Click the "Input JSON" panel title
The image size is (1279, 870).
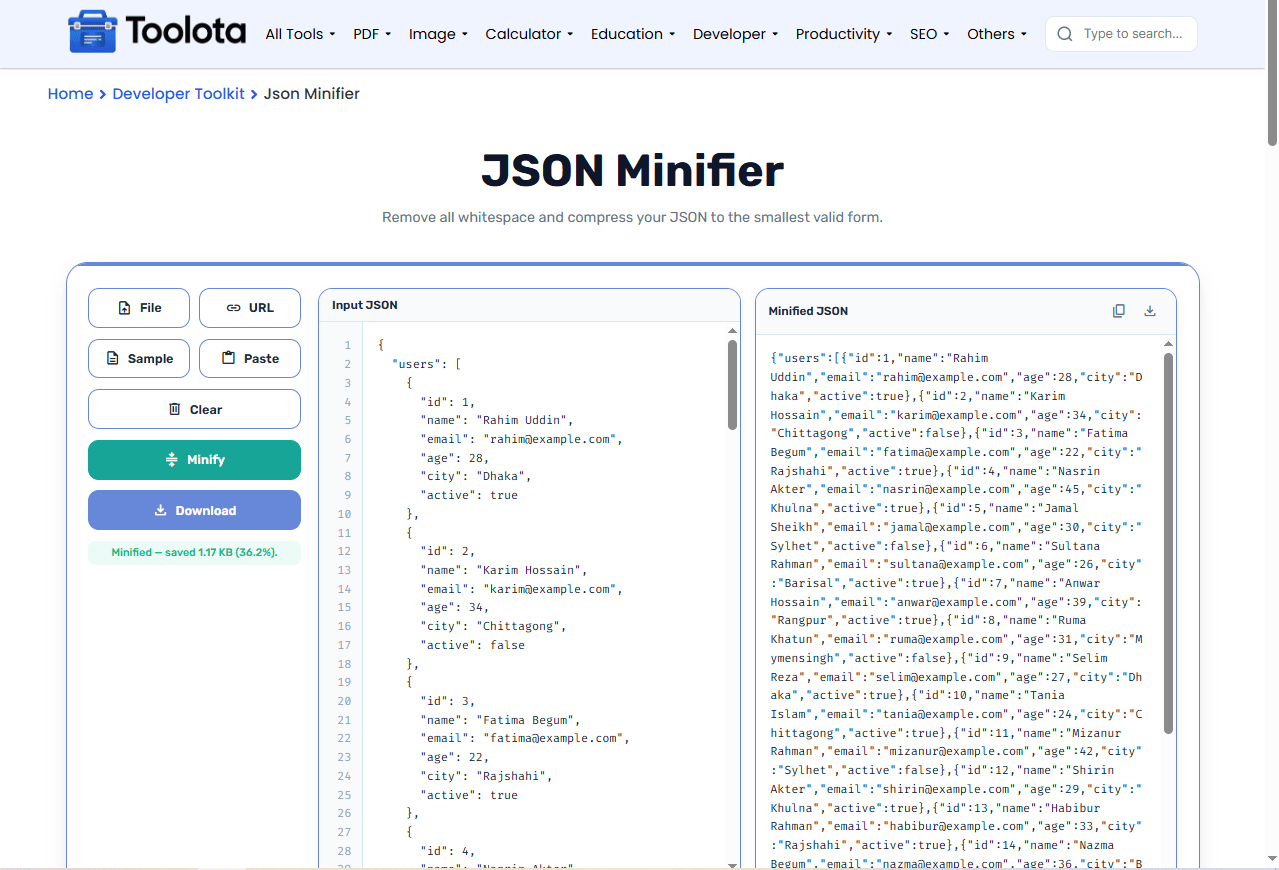[x=364, y=305]
